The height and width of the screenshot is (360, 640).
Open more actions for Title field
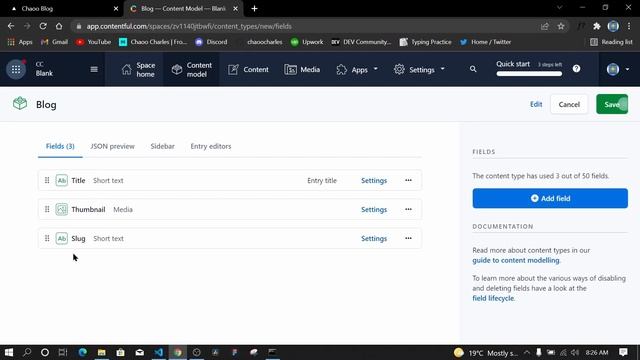point(408,180)
